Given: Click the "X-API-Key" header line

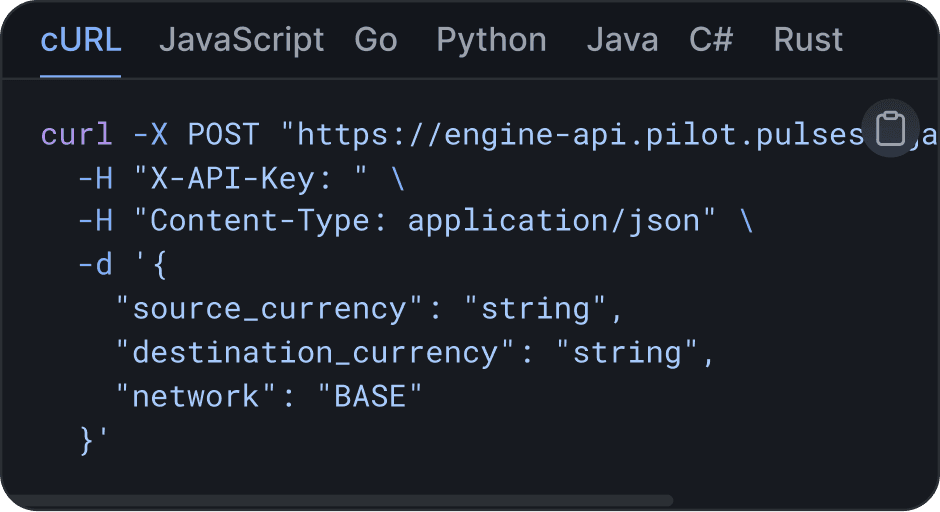Looking at the screenshot, I should click(242, 178).
